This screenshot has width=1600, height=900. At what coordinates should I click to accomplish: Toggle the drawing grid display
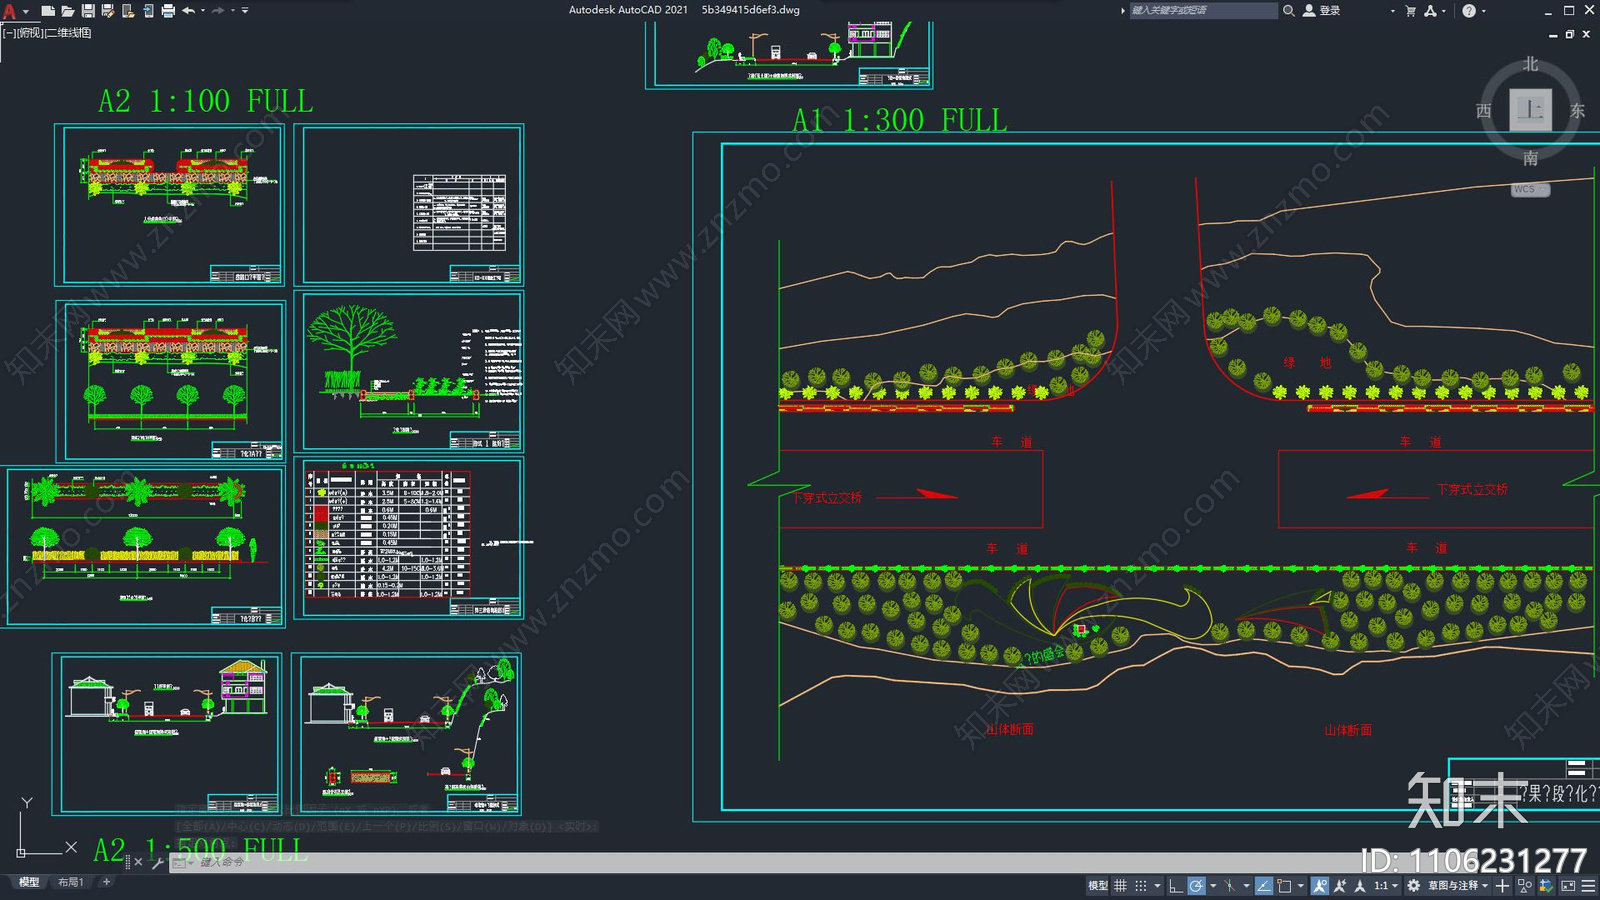point(1121,886)
